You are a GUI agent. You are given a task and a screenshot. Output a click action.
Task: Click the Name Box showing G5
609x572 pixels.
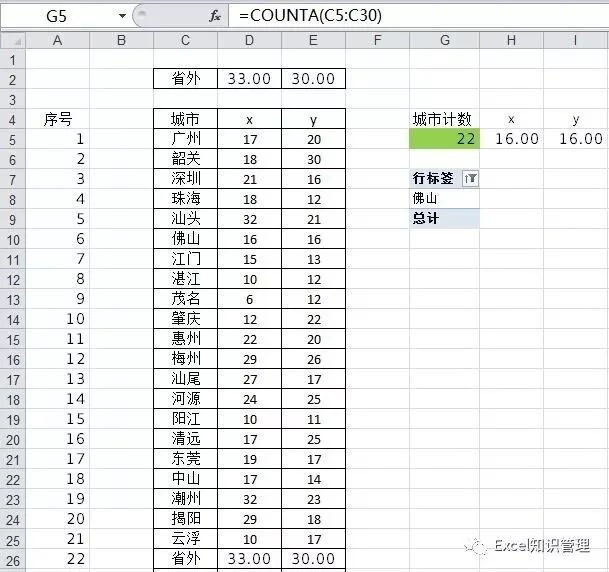pos(58,16)
